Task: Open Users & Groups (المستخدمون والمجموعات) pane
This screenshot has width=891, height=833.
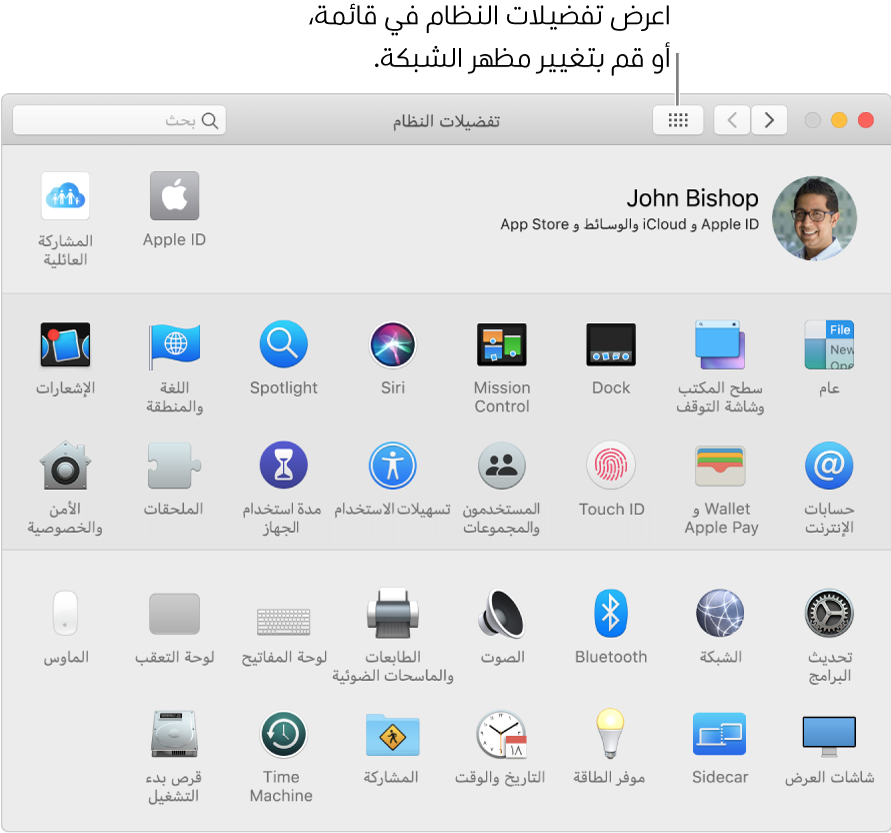Action: click(502, 466)
